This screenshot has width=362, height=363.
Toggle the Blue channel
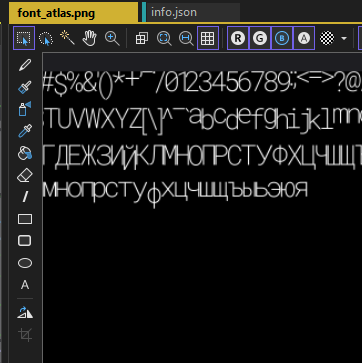(x=282, y=38)
